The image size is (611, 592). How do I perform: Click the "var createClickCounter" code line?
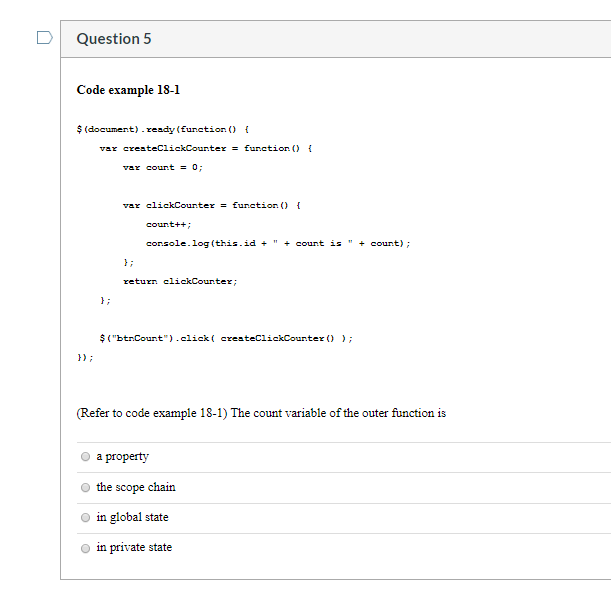[x=206, y=148]
